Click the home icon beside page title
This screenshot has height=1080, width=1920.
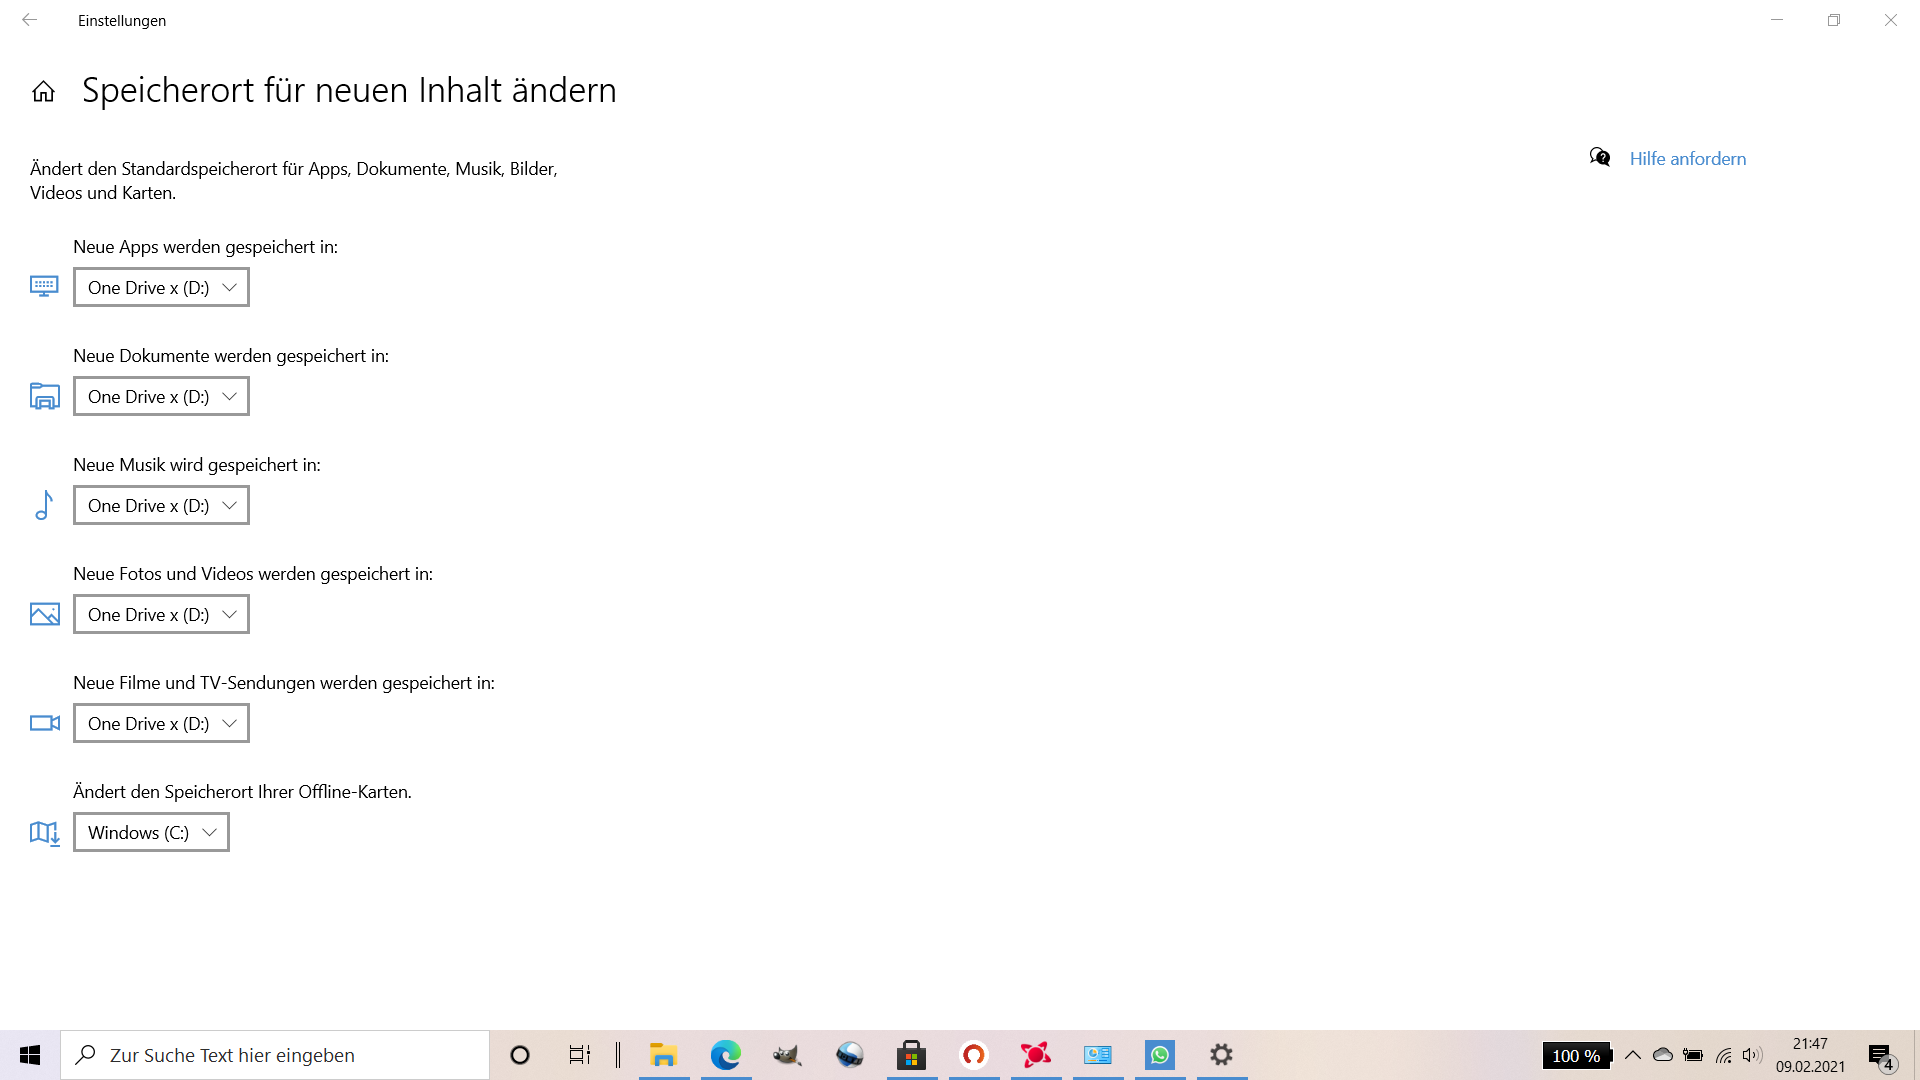point(43,92)
